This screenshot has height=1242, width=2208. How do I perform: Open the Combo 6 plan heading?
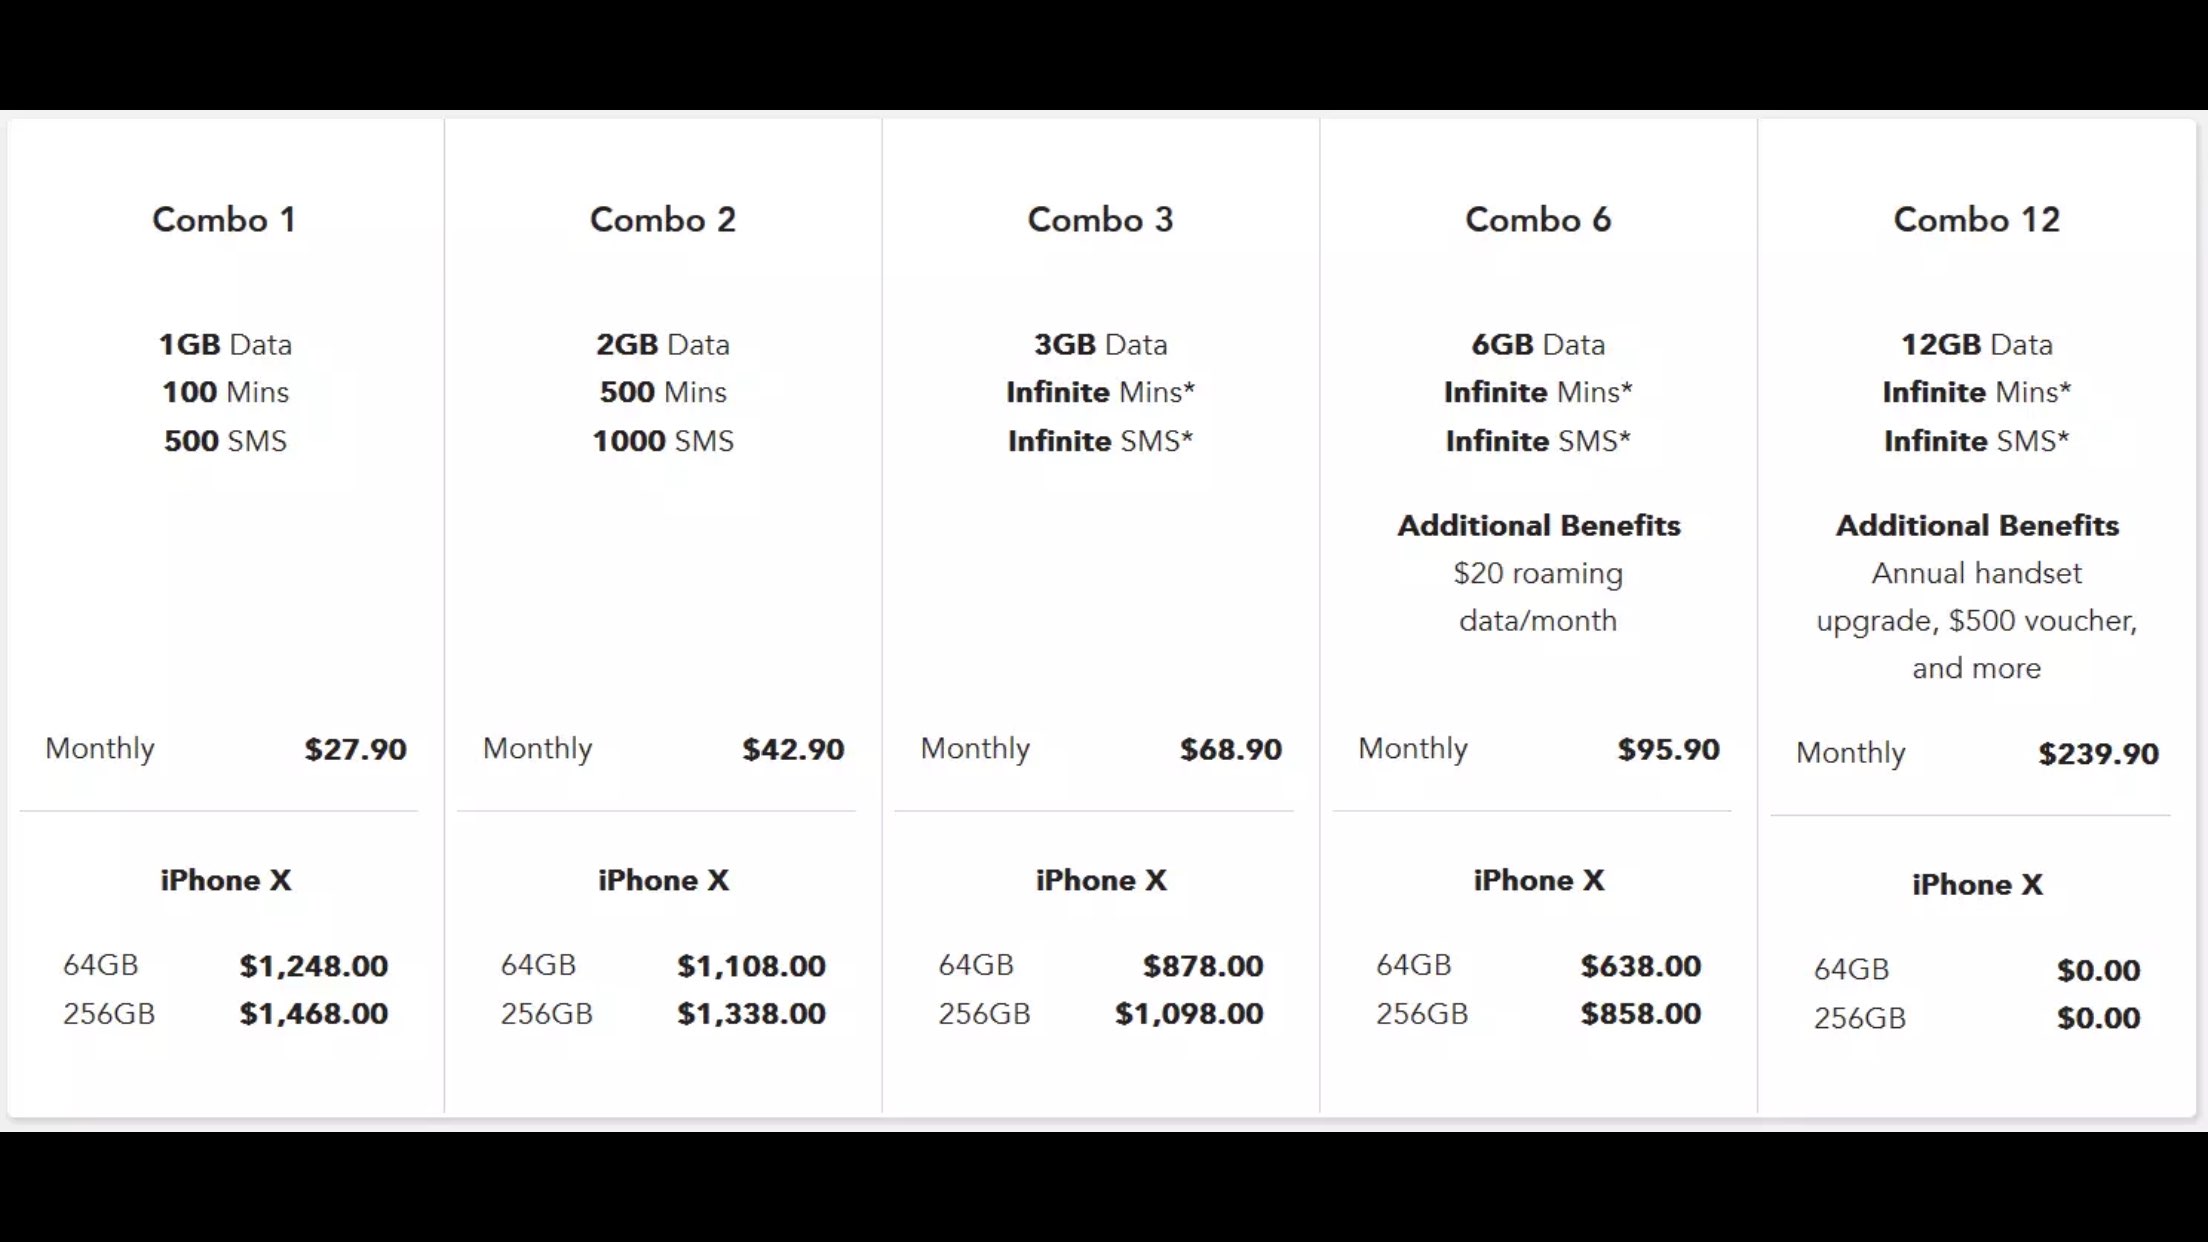pyautogui.click(x=1538, y=220)
